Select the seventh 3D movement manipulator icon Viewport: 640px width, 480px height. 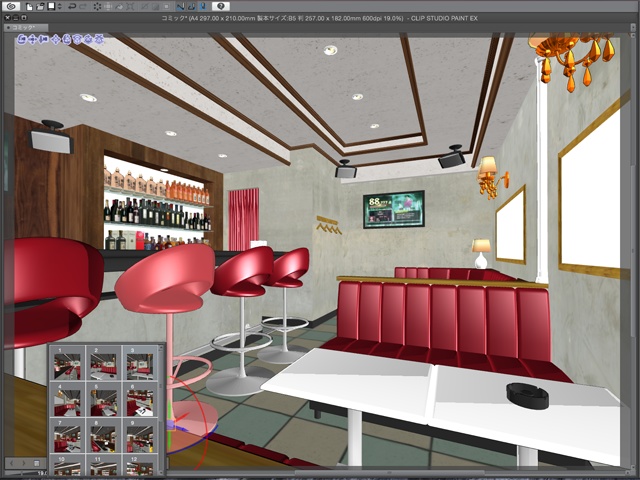pos(88,39)
